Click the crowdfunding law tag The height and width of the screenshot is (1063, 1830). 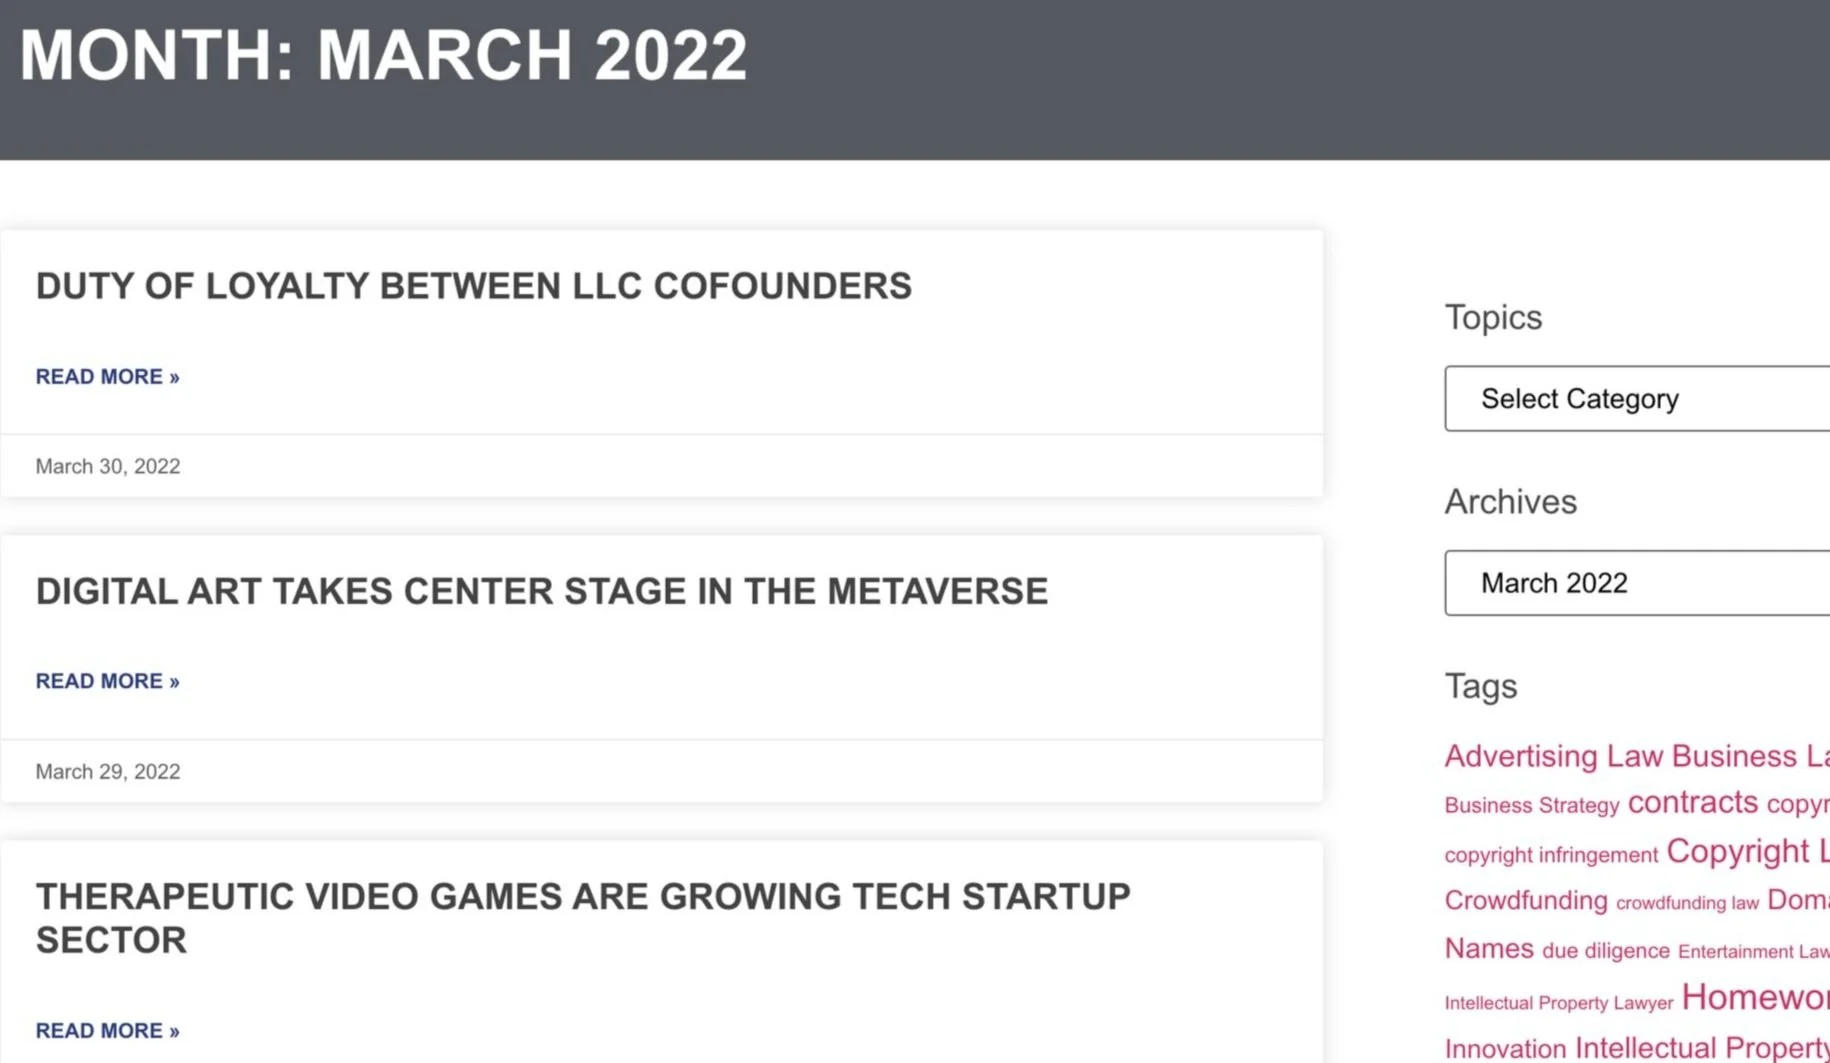point(1687,903)
